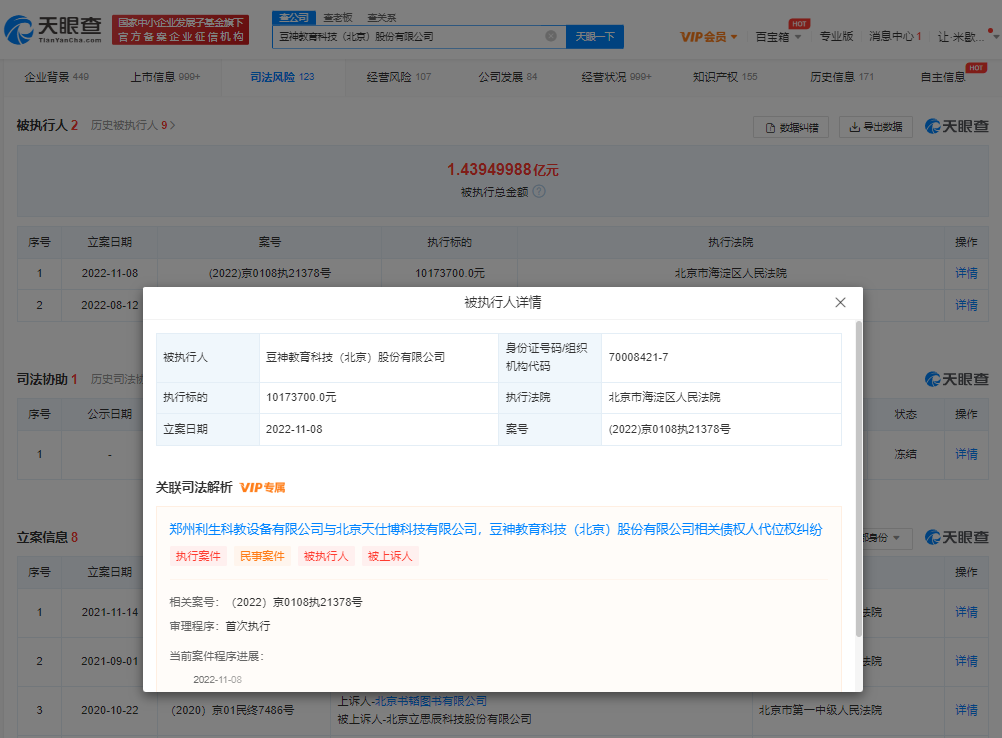Open the 北京书韬图书有限公司 link

click(431, 701)
